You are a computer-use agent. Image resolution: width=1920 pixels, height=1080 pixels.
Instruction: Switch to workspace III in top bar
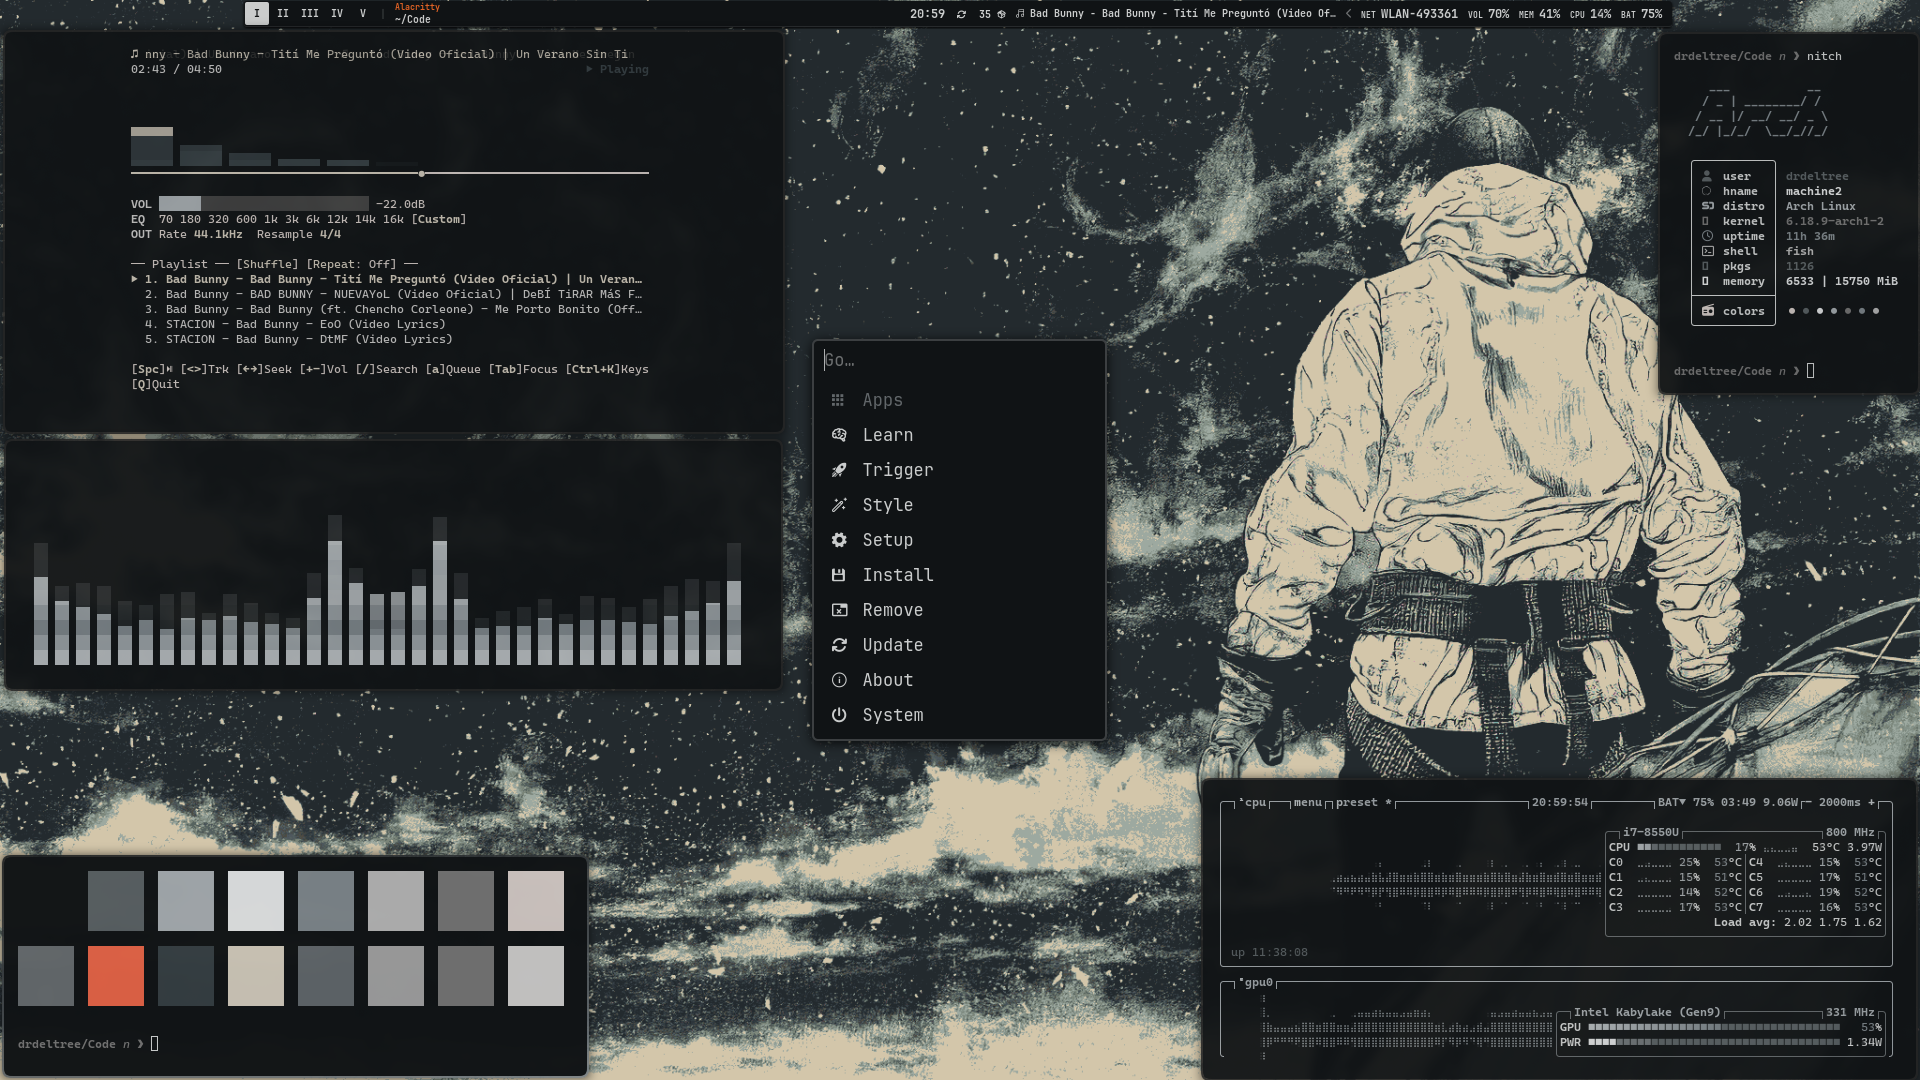pyautogui.click(x=310, y=13)
